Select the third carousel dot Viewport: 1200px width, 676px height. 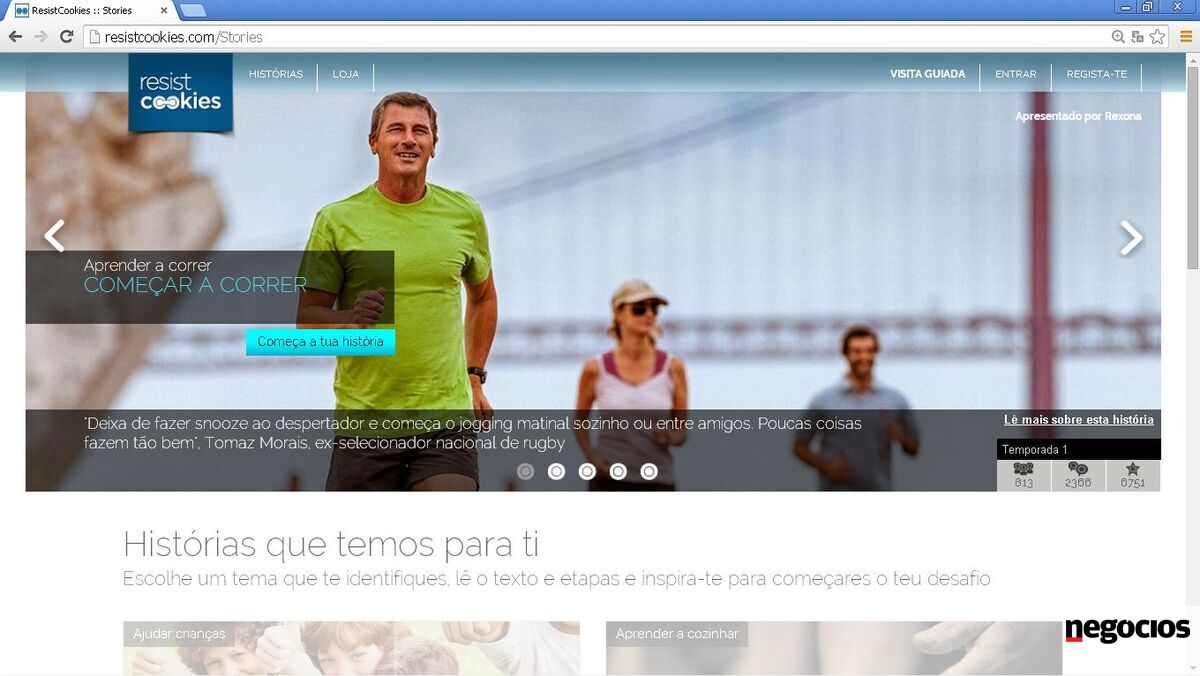(588, 471)
